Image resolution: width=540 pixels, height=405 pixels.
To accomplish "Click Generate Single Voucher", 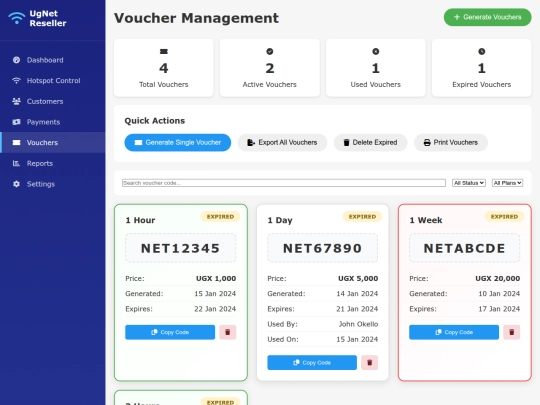I will (x=178, y=143).
